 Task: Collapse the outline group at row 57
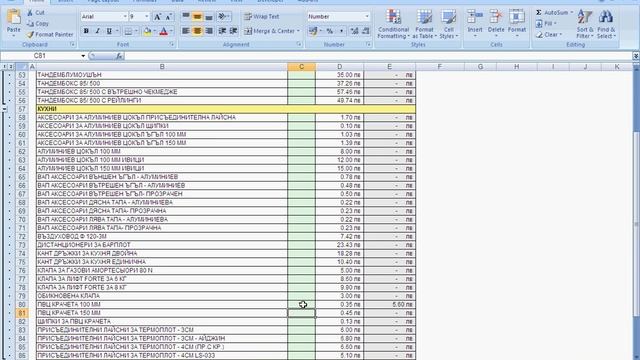(x=4, y=109)
